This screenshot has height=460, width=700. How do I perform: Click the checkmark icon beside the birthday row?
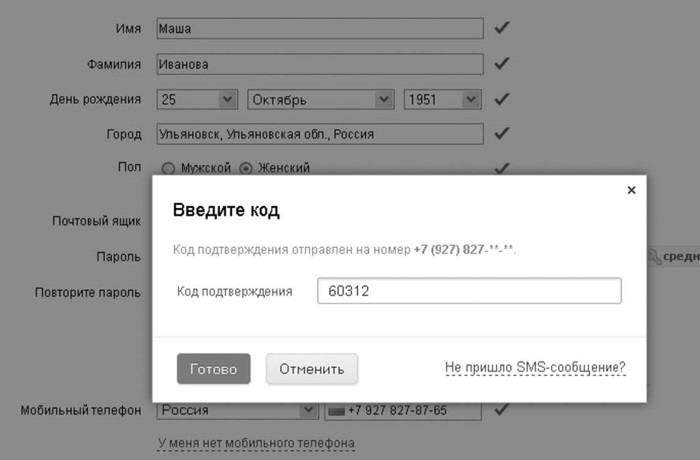[x=502, y=99]
